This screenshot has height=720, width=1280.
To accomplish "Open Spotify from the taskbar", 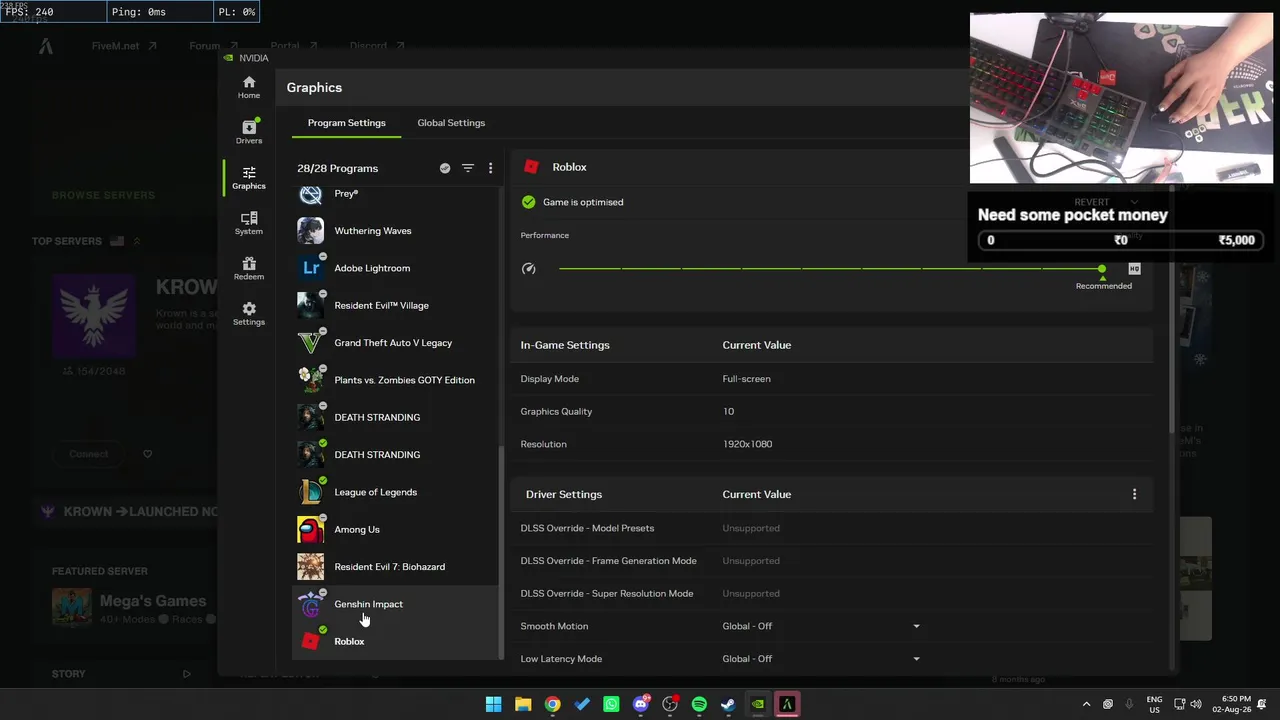I will pos(699,704).
